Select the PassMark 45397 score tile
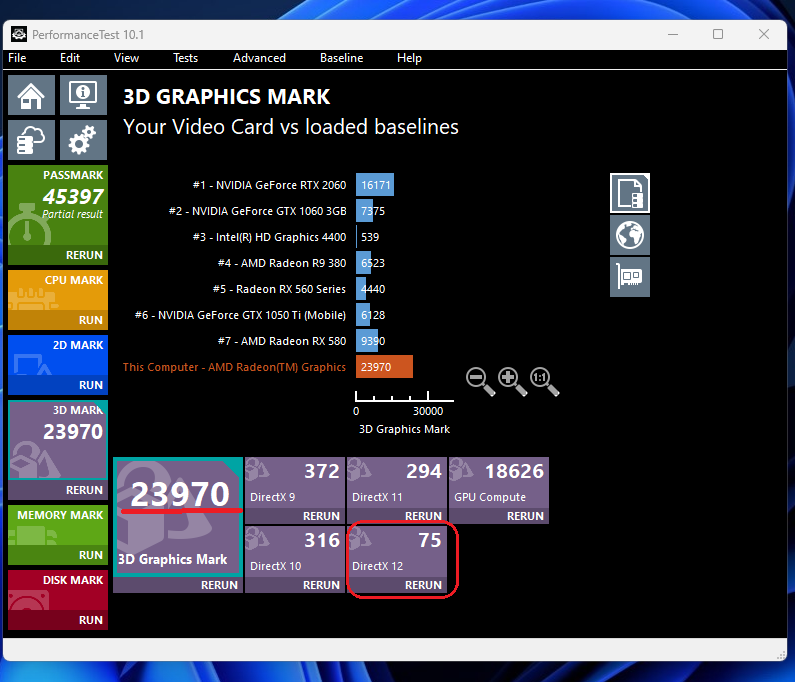Image resolution: width=795 pixels, height=682 pixels. [x=58, y=205]
